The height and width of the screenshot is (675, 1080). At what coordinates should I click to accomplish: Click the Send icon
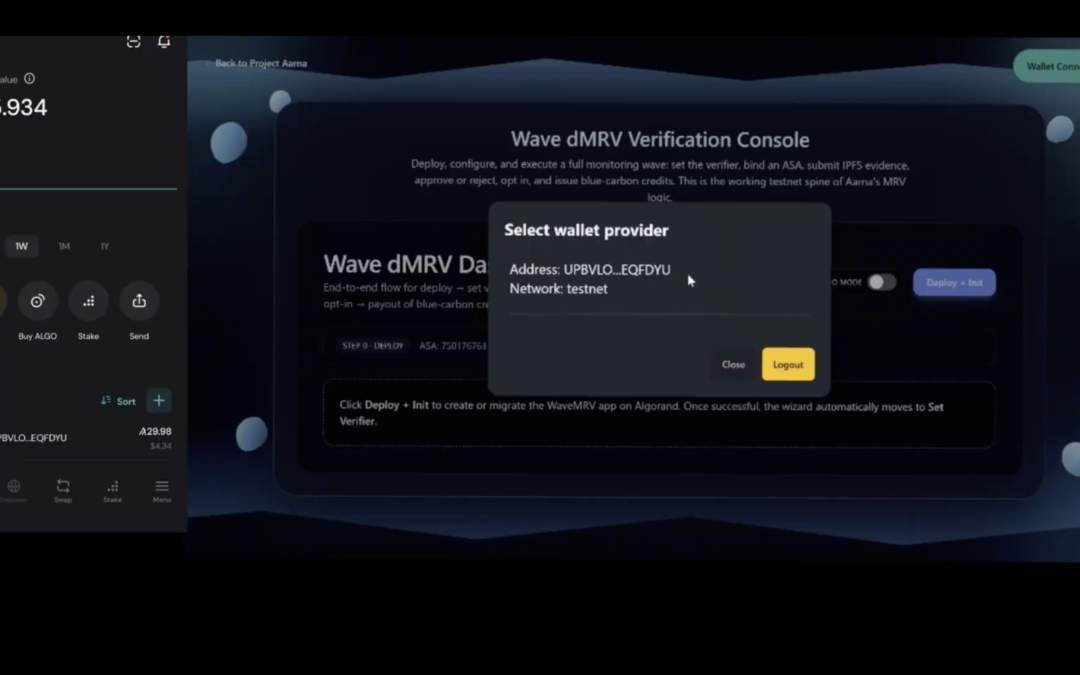(139, 301)
